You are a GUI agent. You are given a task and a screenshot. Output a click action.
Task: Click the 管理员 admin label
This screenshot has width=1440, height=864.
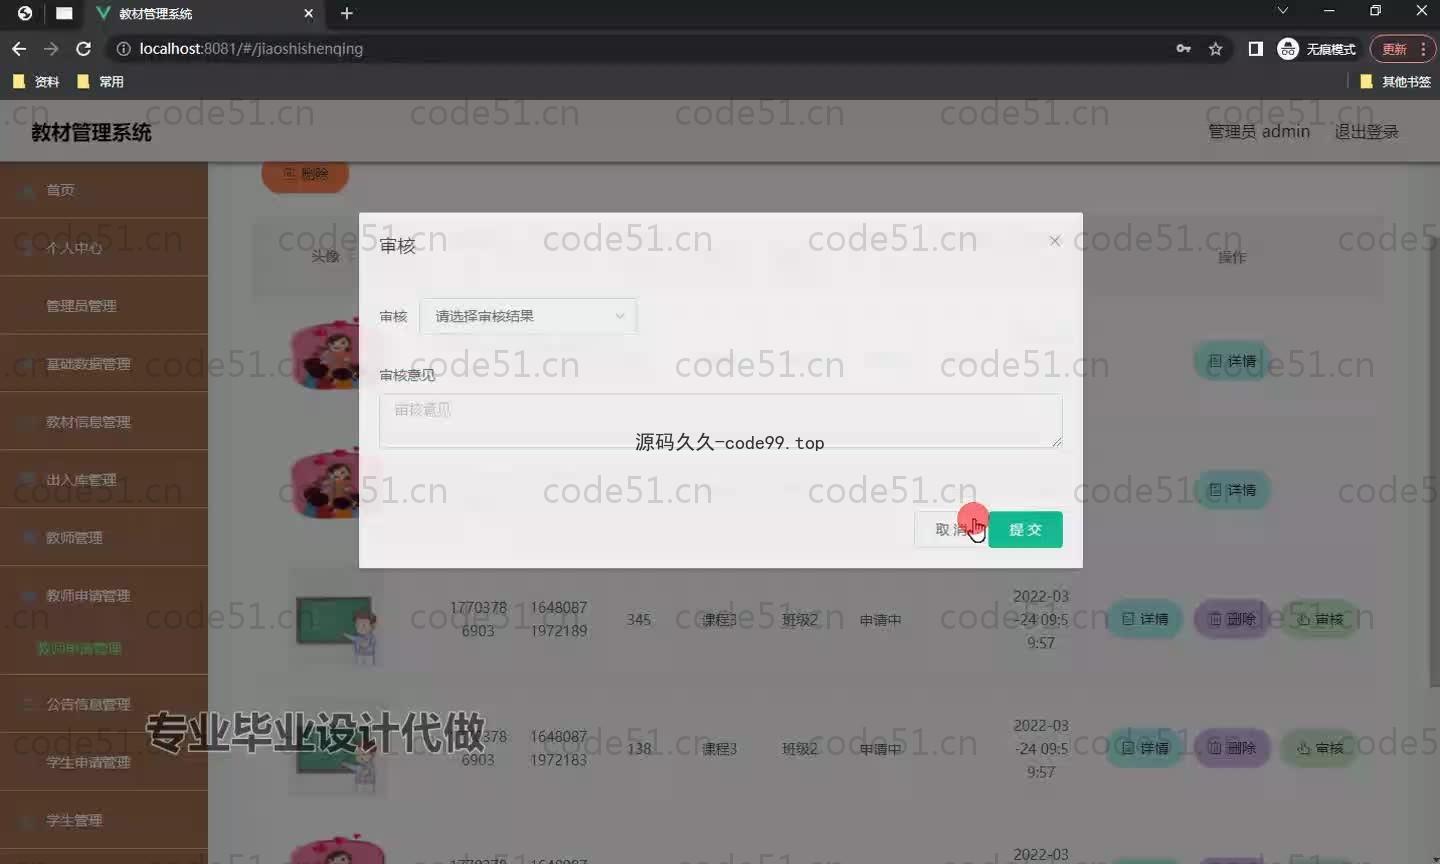click(1258, 131)
